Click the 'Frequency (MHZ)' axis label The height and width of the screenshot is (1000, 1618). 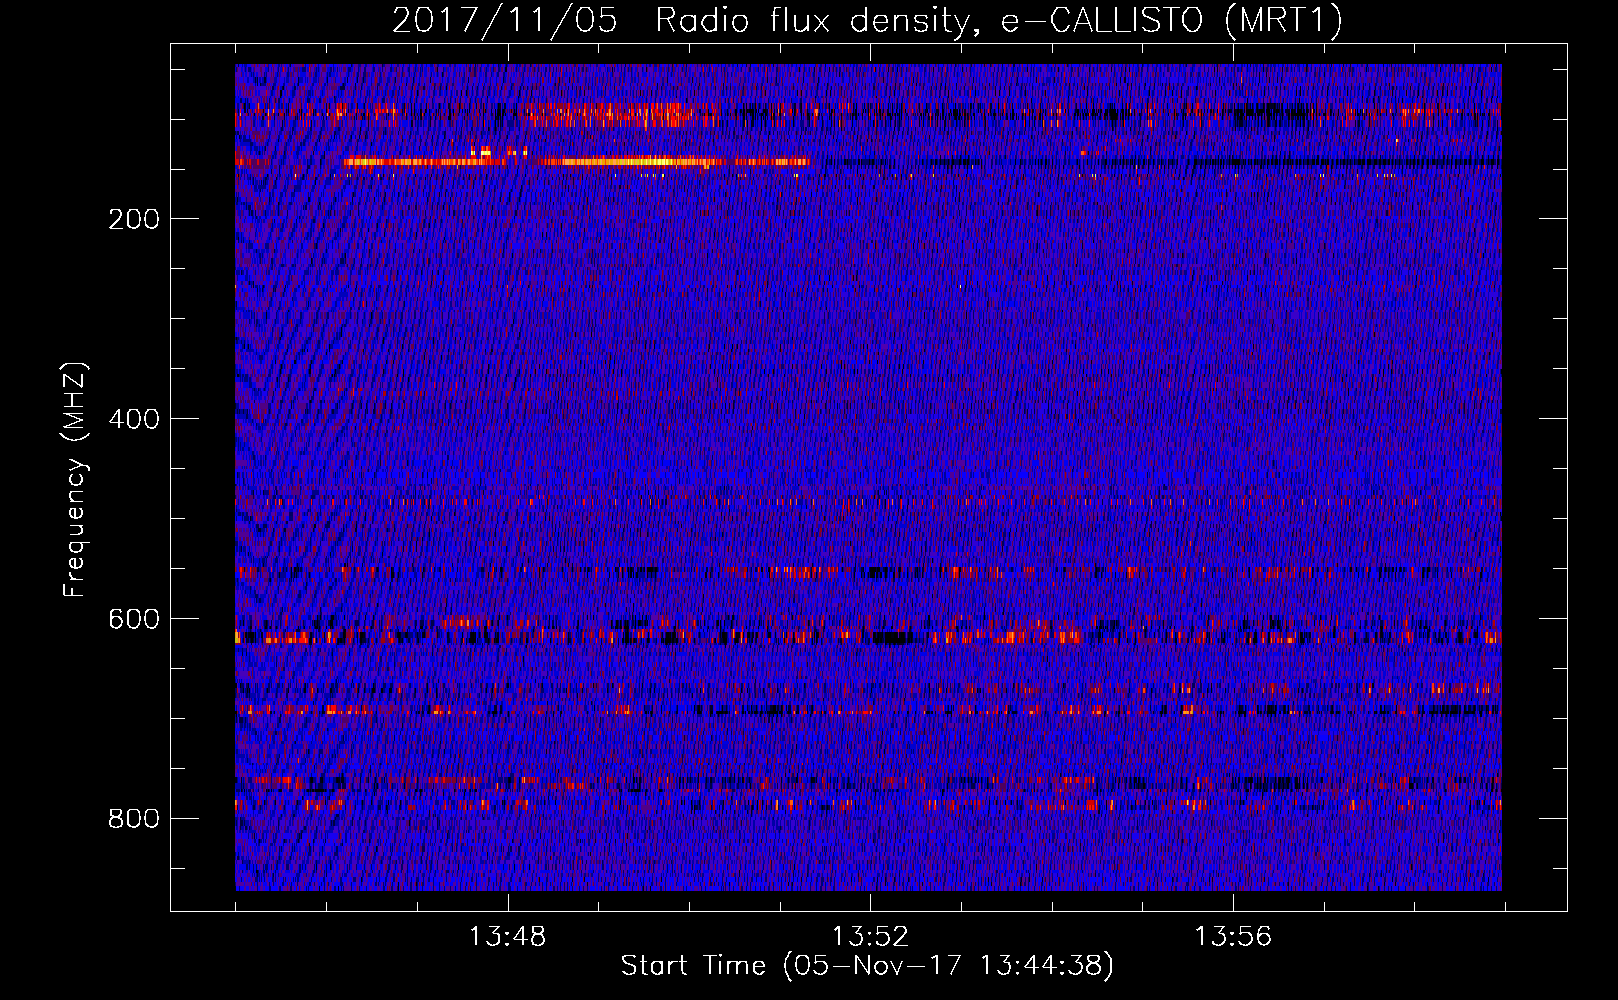point(75,480)
